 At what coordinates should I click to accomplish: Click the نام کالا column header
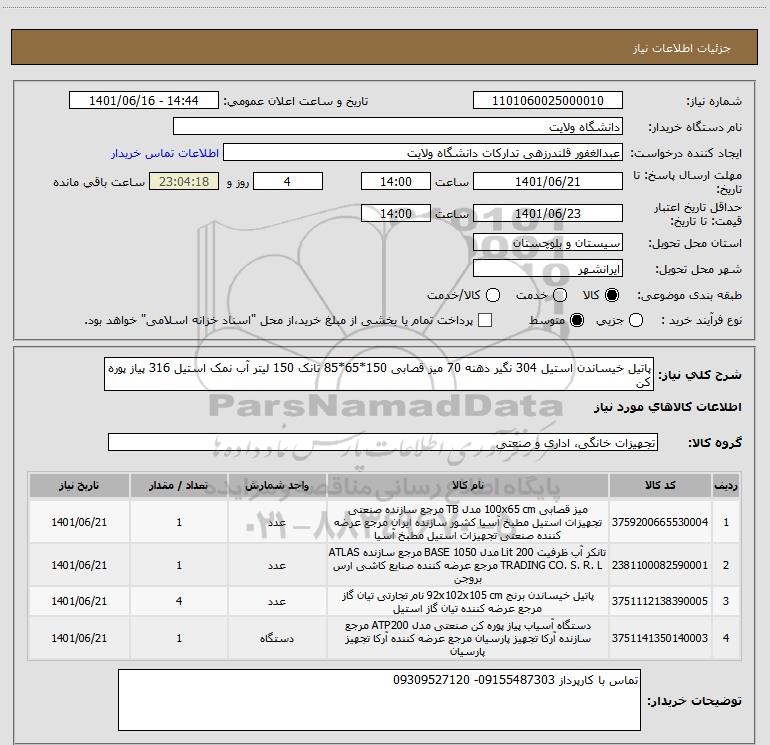(x=468, y=486)
